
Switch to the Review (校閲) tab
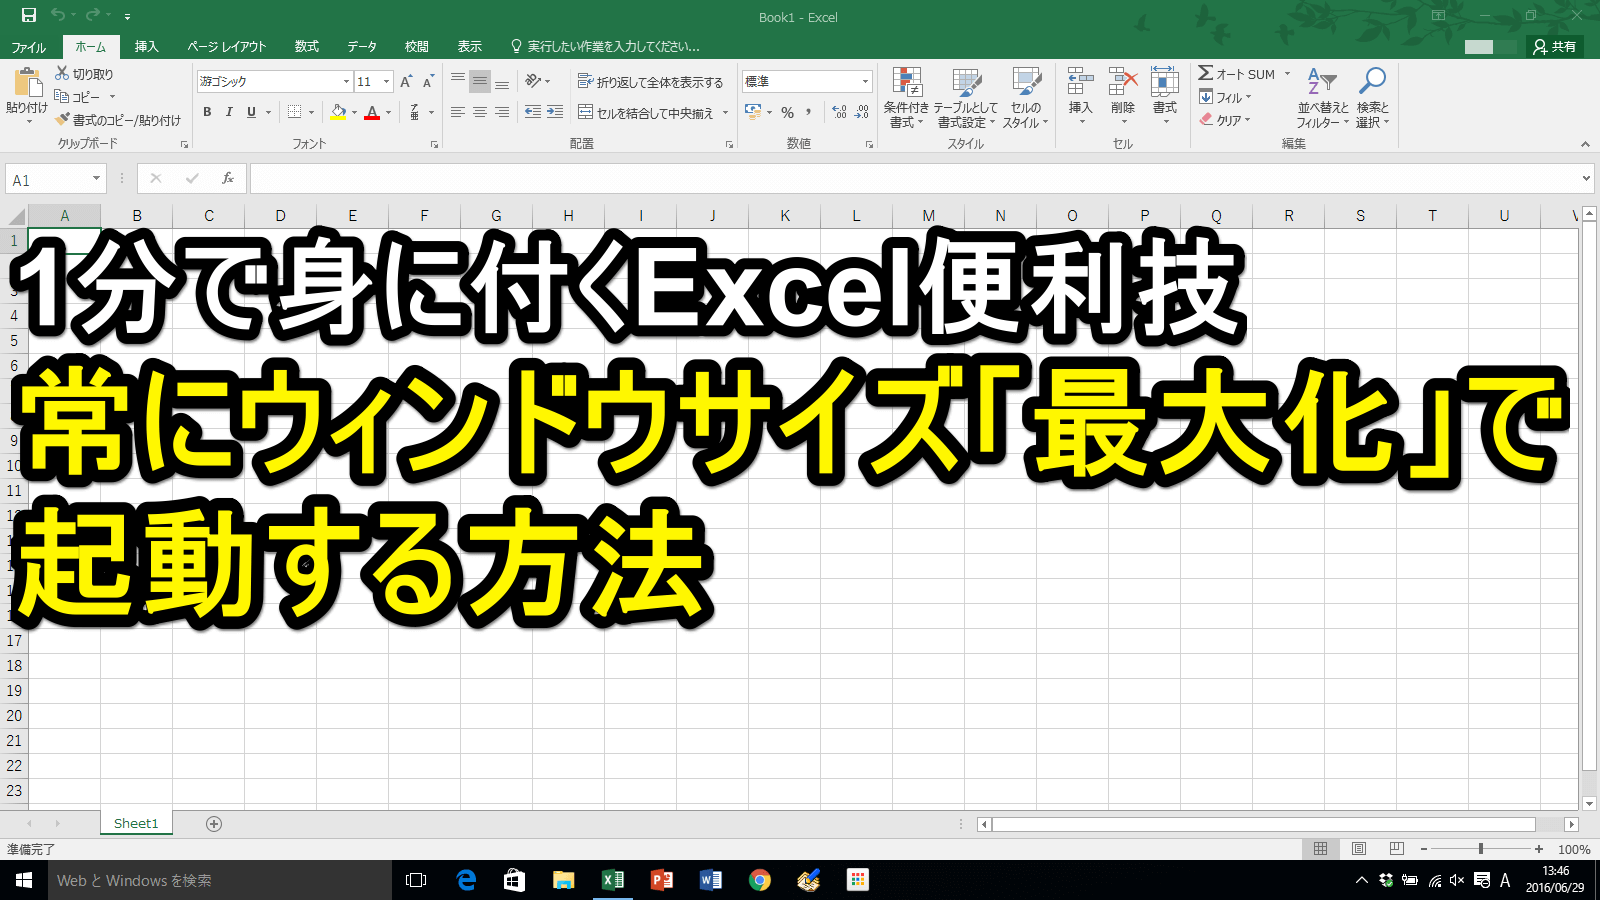(x=417, y=47)
